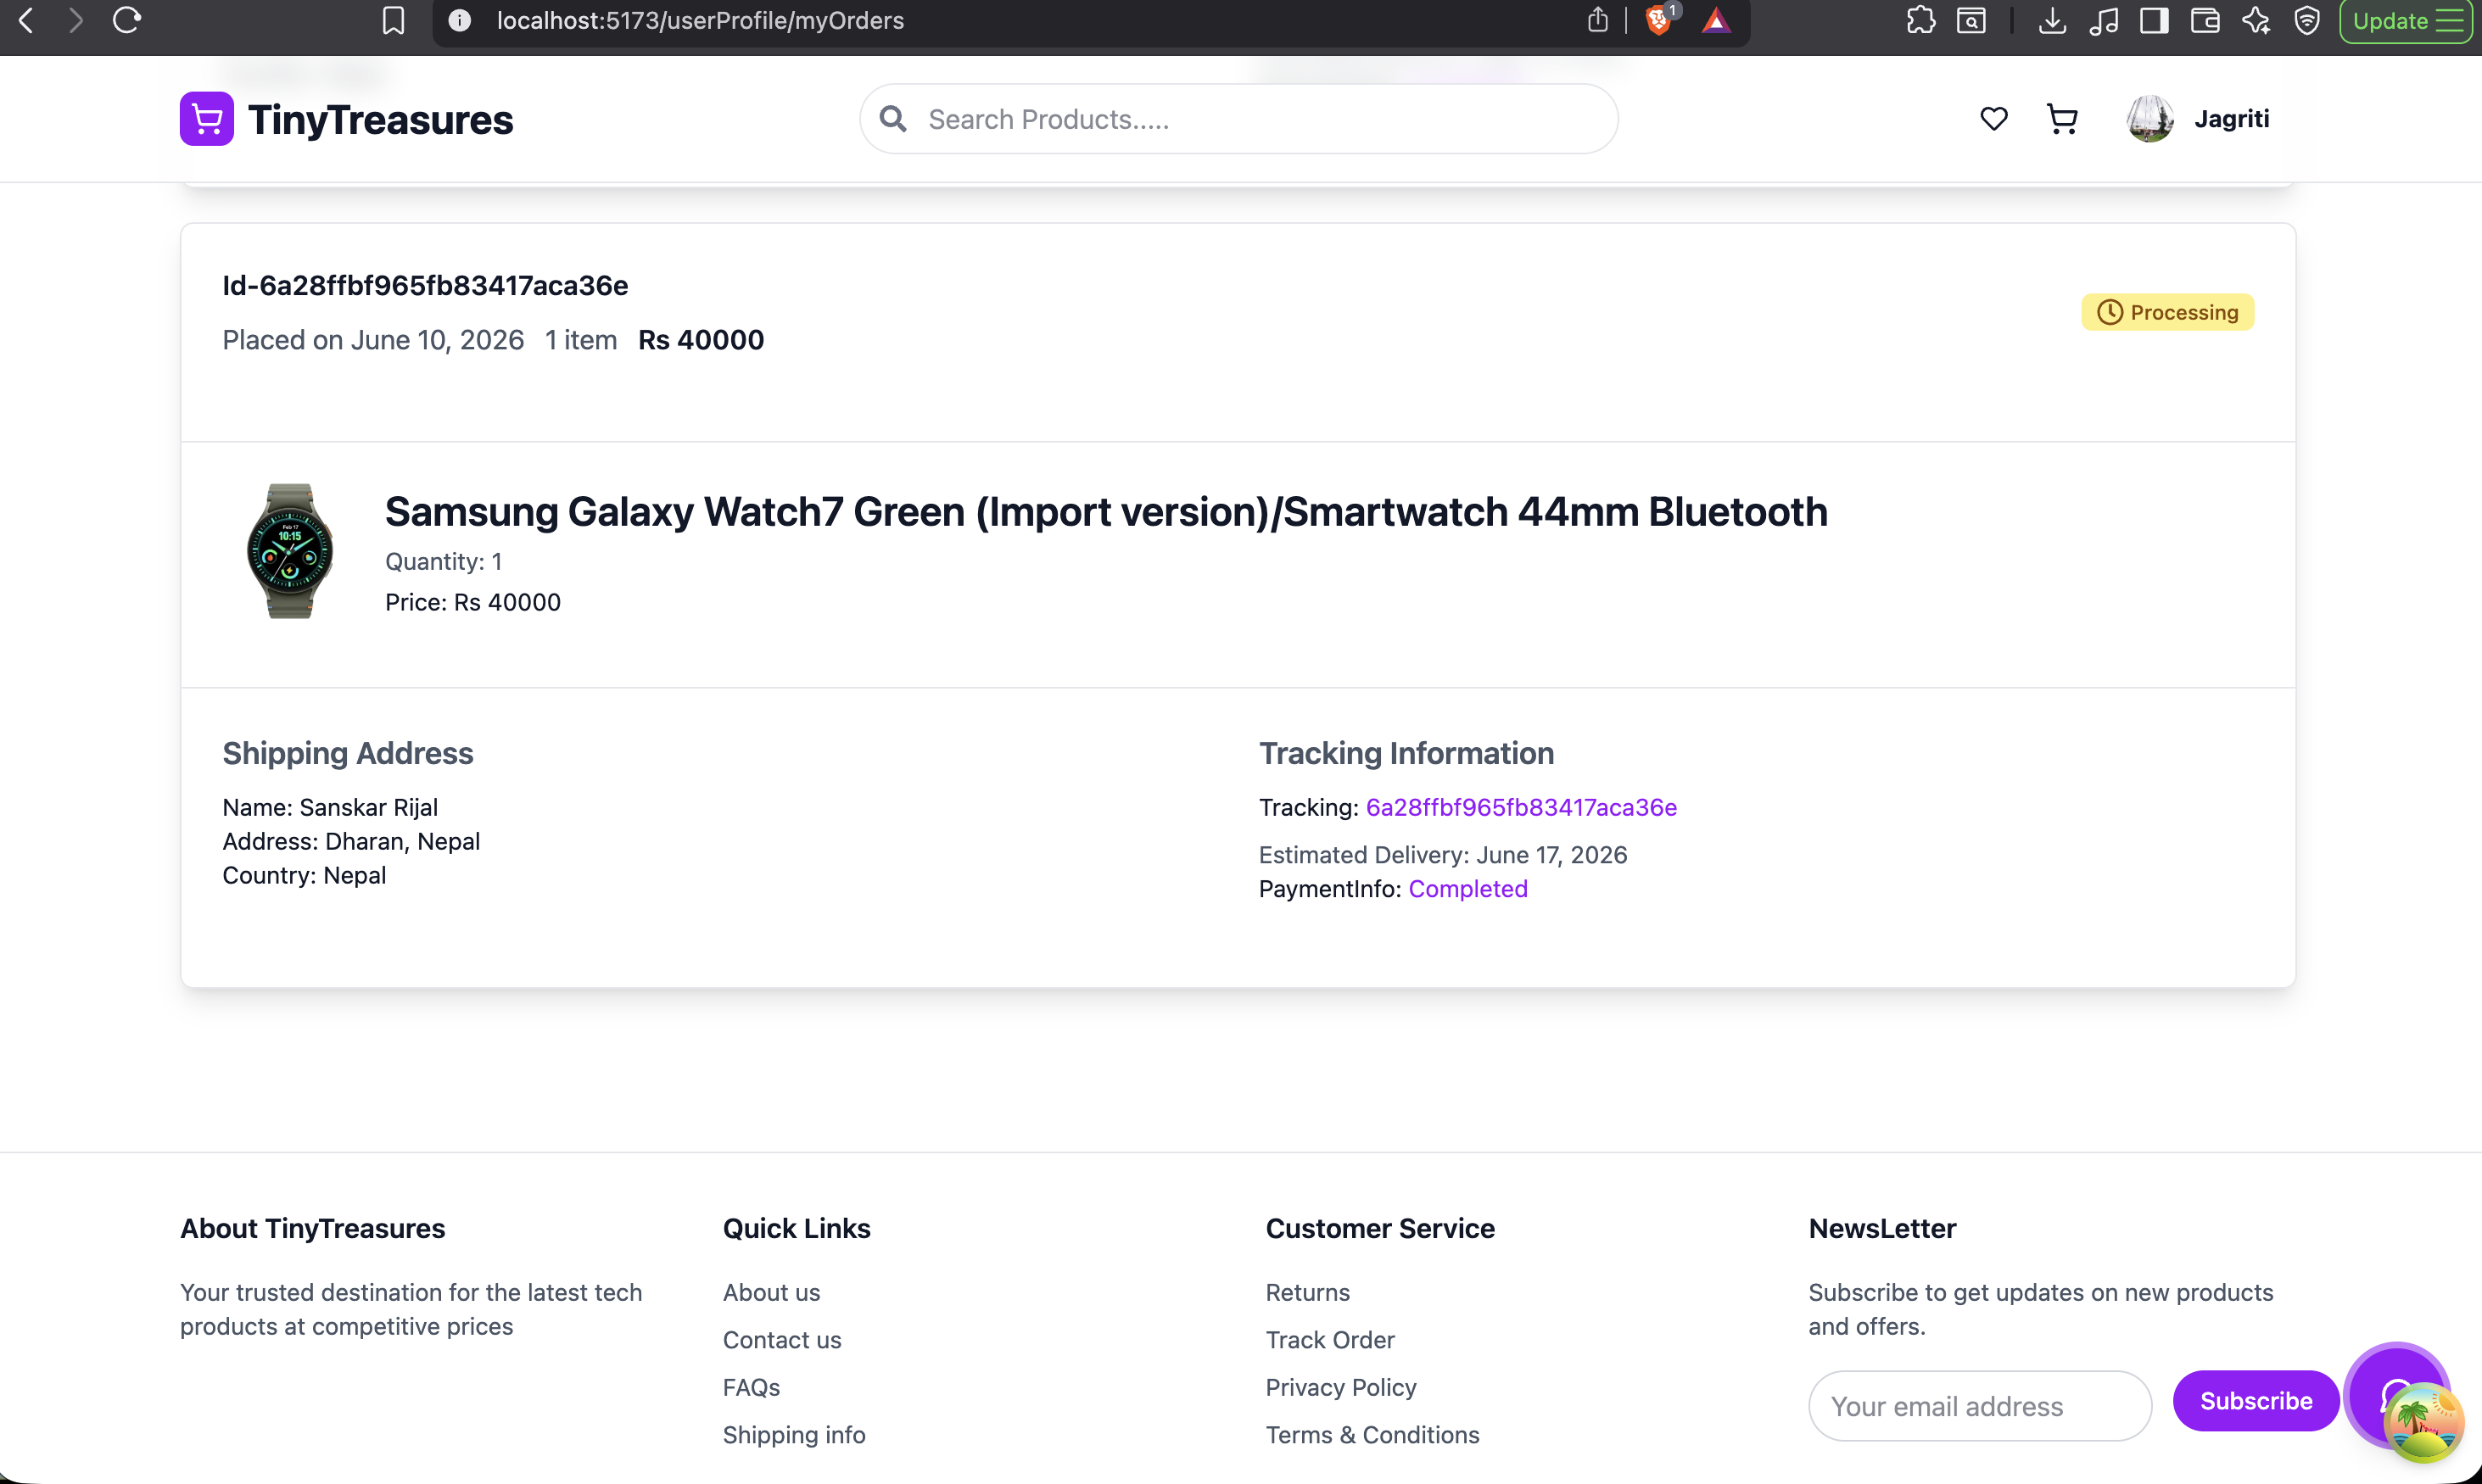Click the magnifier icon in product search

click(x=893, y=119)
